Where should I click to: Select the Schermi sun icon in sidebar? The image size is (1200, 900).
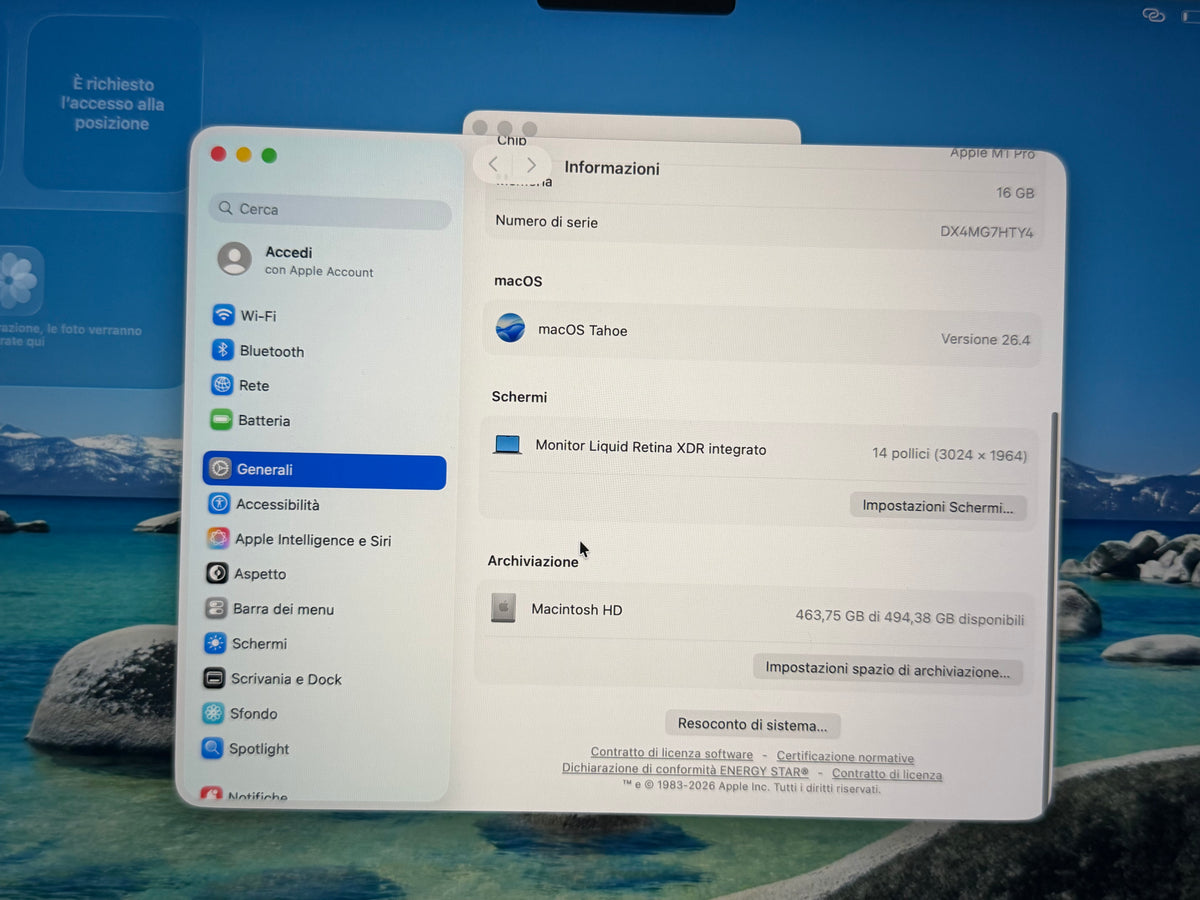pyautogui.click(x=215, y=643)
